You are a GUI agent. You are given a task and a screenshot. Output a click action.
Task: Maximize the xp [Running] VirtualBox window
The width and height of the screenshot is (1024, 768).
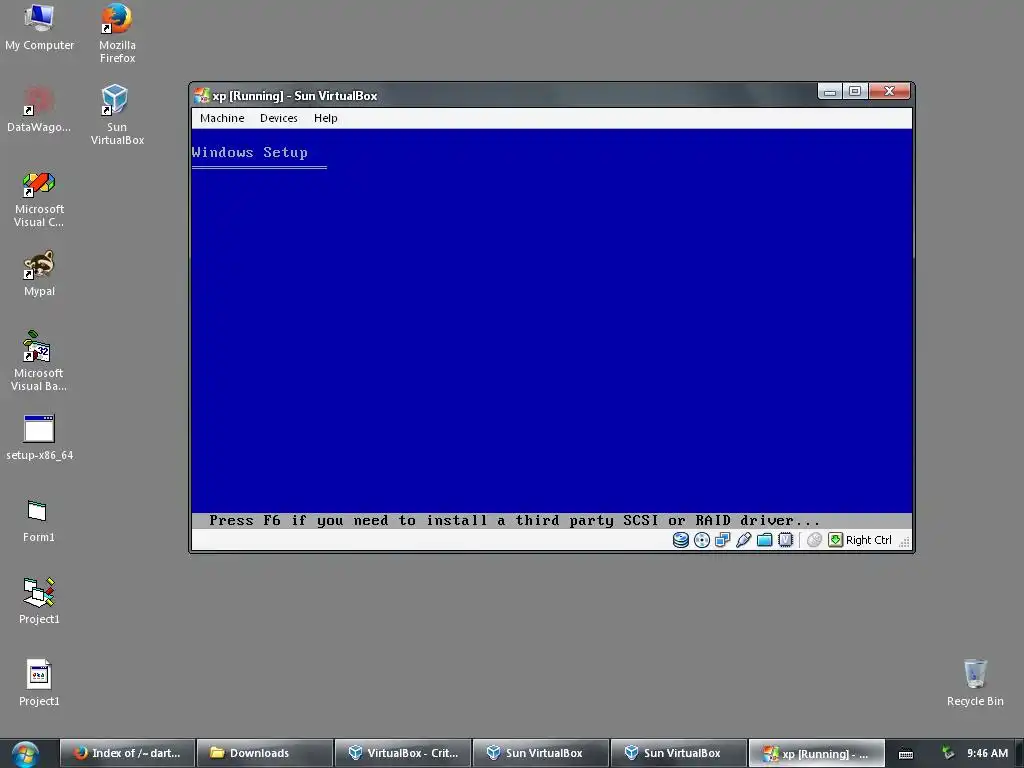pos(856,91)
